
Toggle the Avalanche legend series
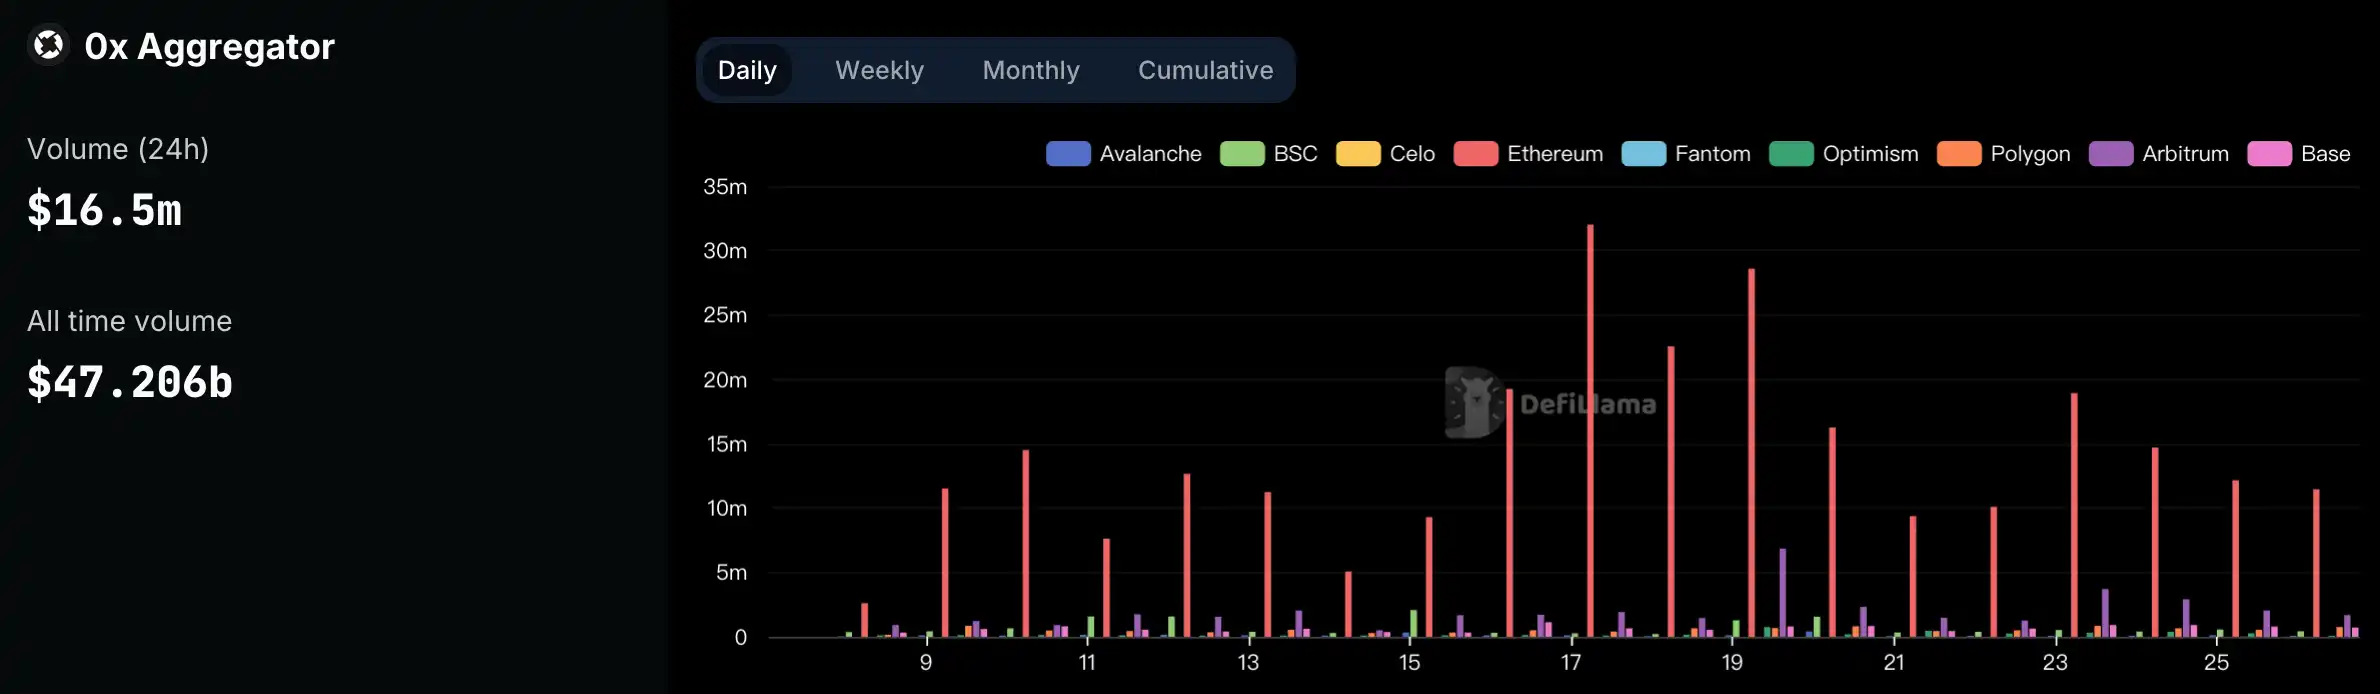coord(1124,154)
